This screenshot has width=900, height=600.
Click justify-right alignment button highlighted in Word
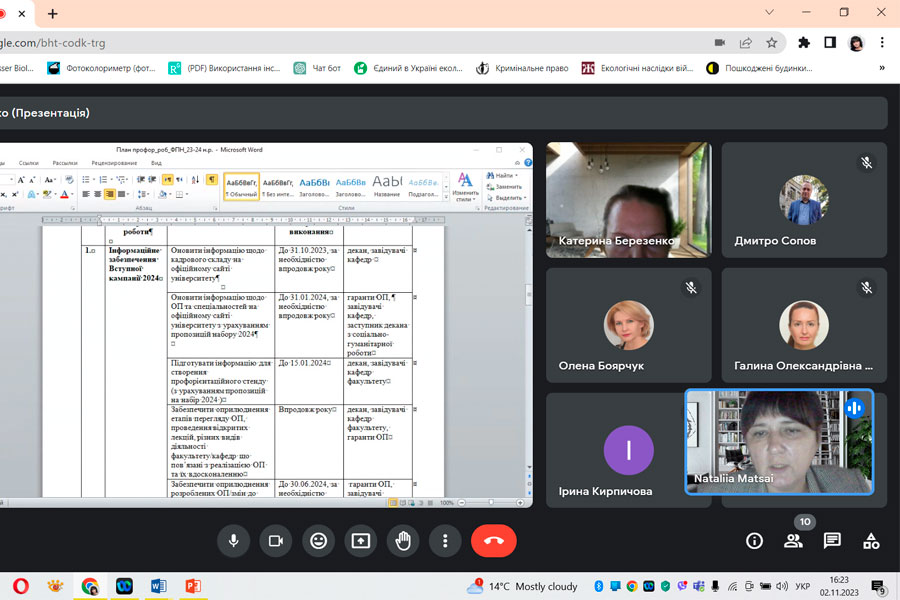coord(109,194)
